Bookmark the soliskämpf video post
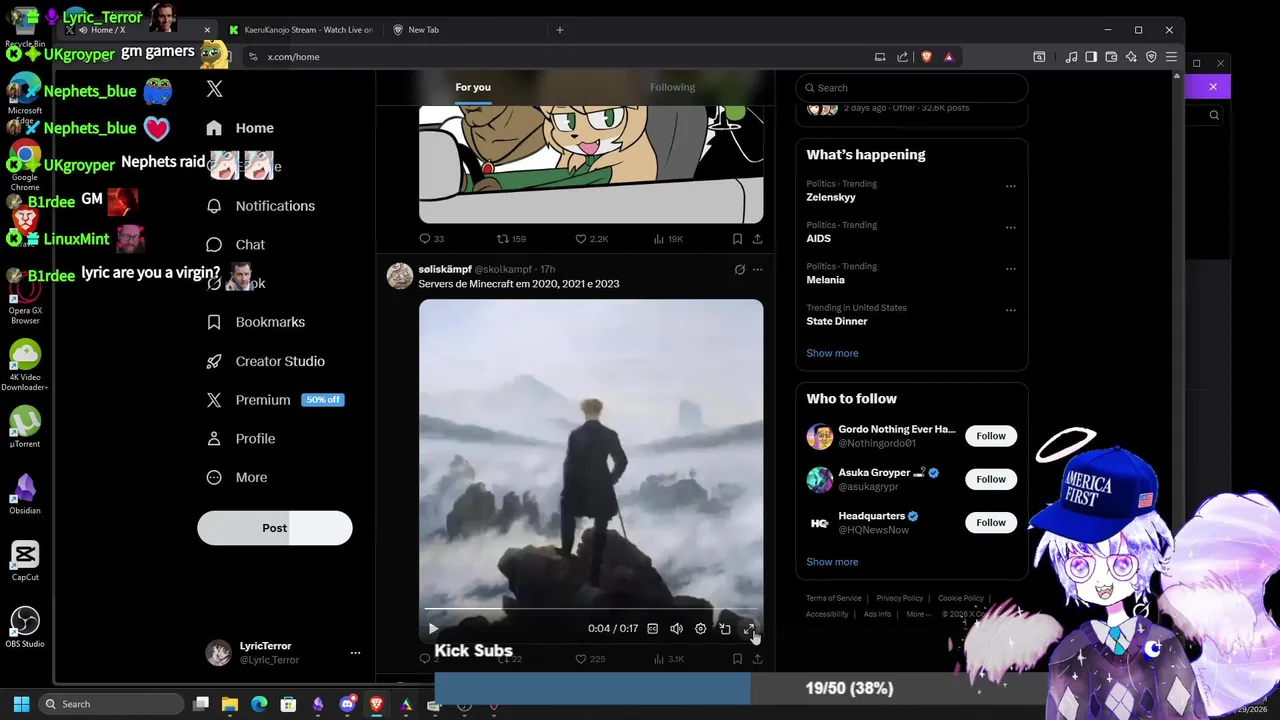 tap(737, 659)
